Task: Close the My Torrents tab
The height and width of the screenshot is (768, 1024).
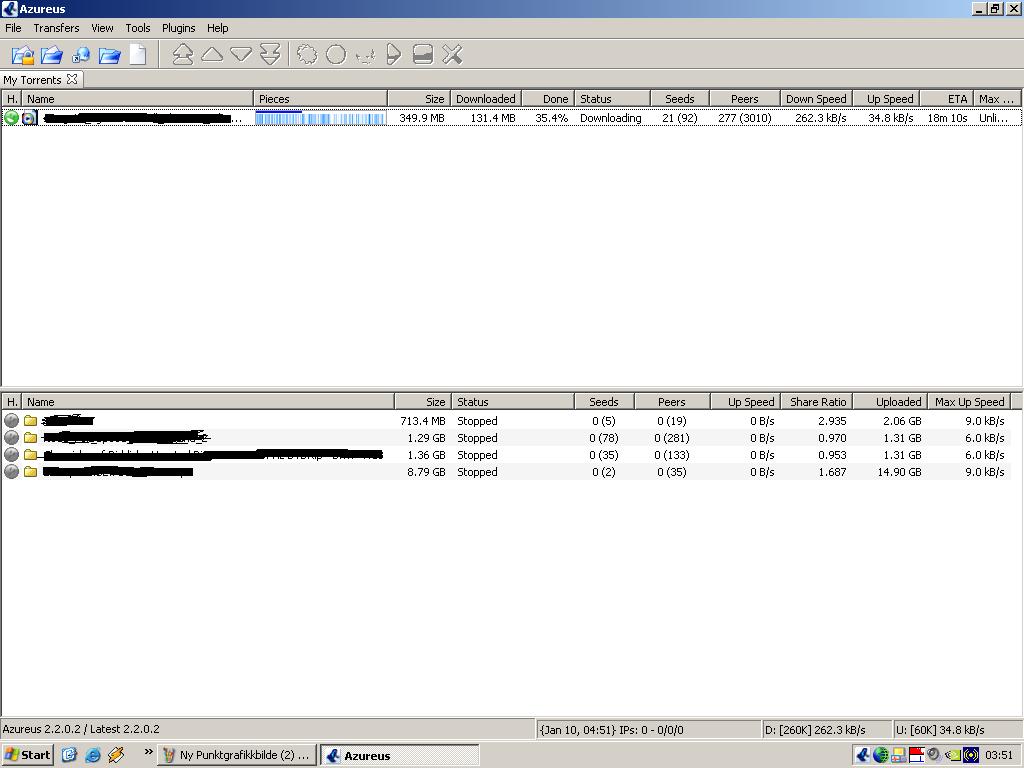Action: click(72, 79)
